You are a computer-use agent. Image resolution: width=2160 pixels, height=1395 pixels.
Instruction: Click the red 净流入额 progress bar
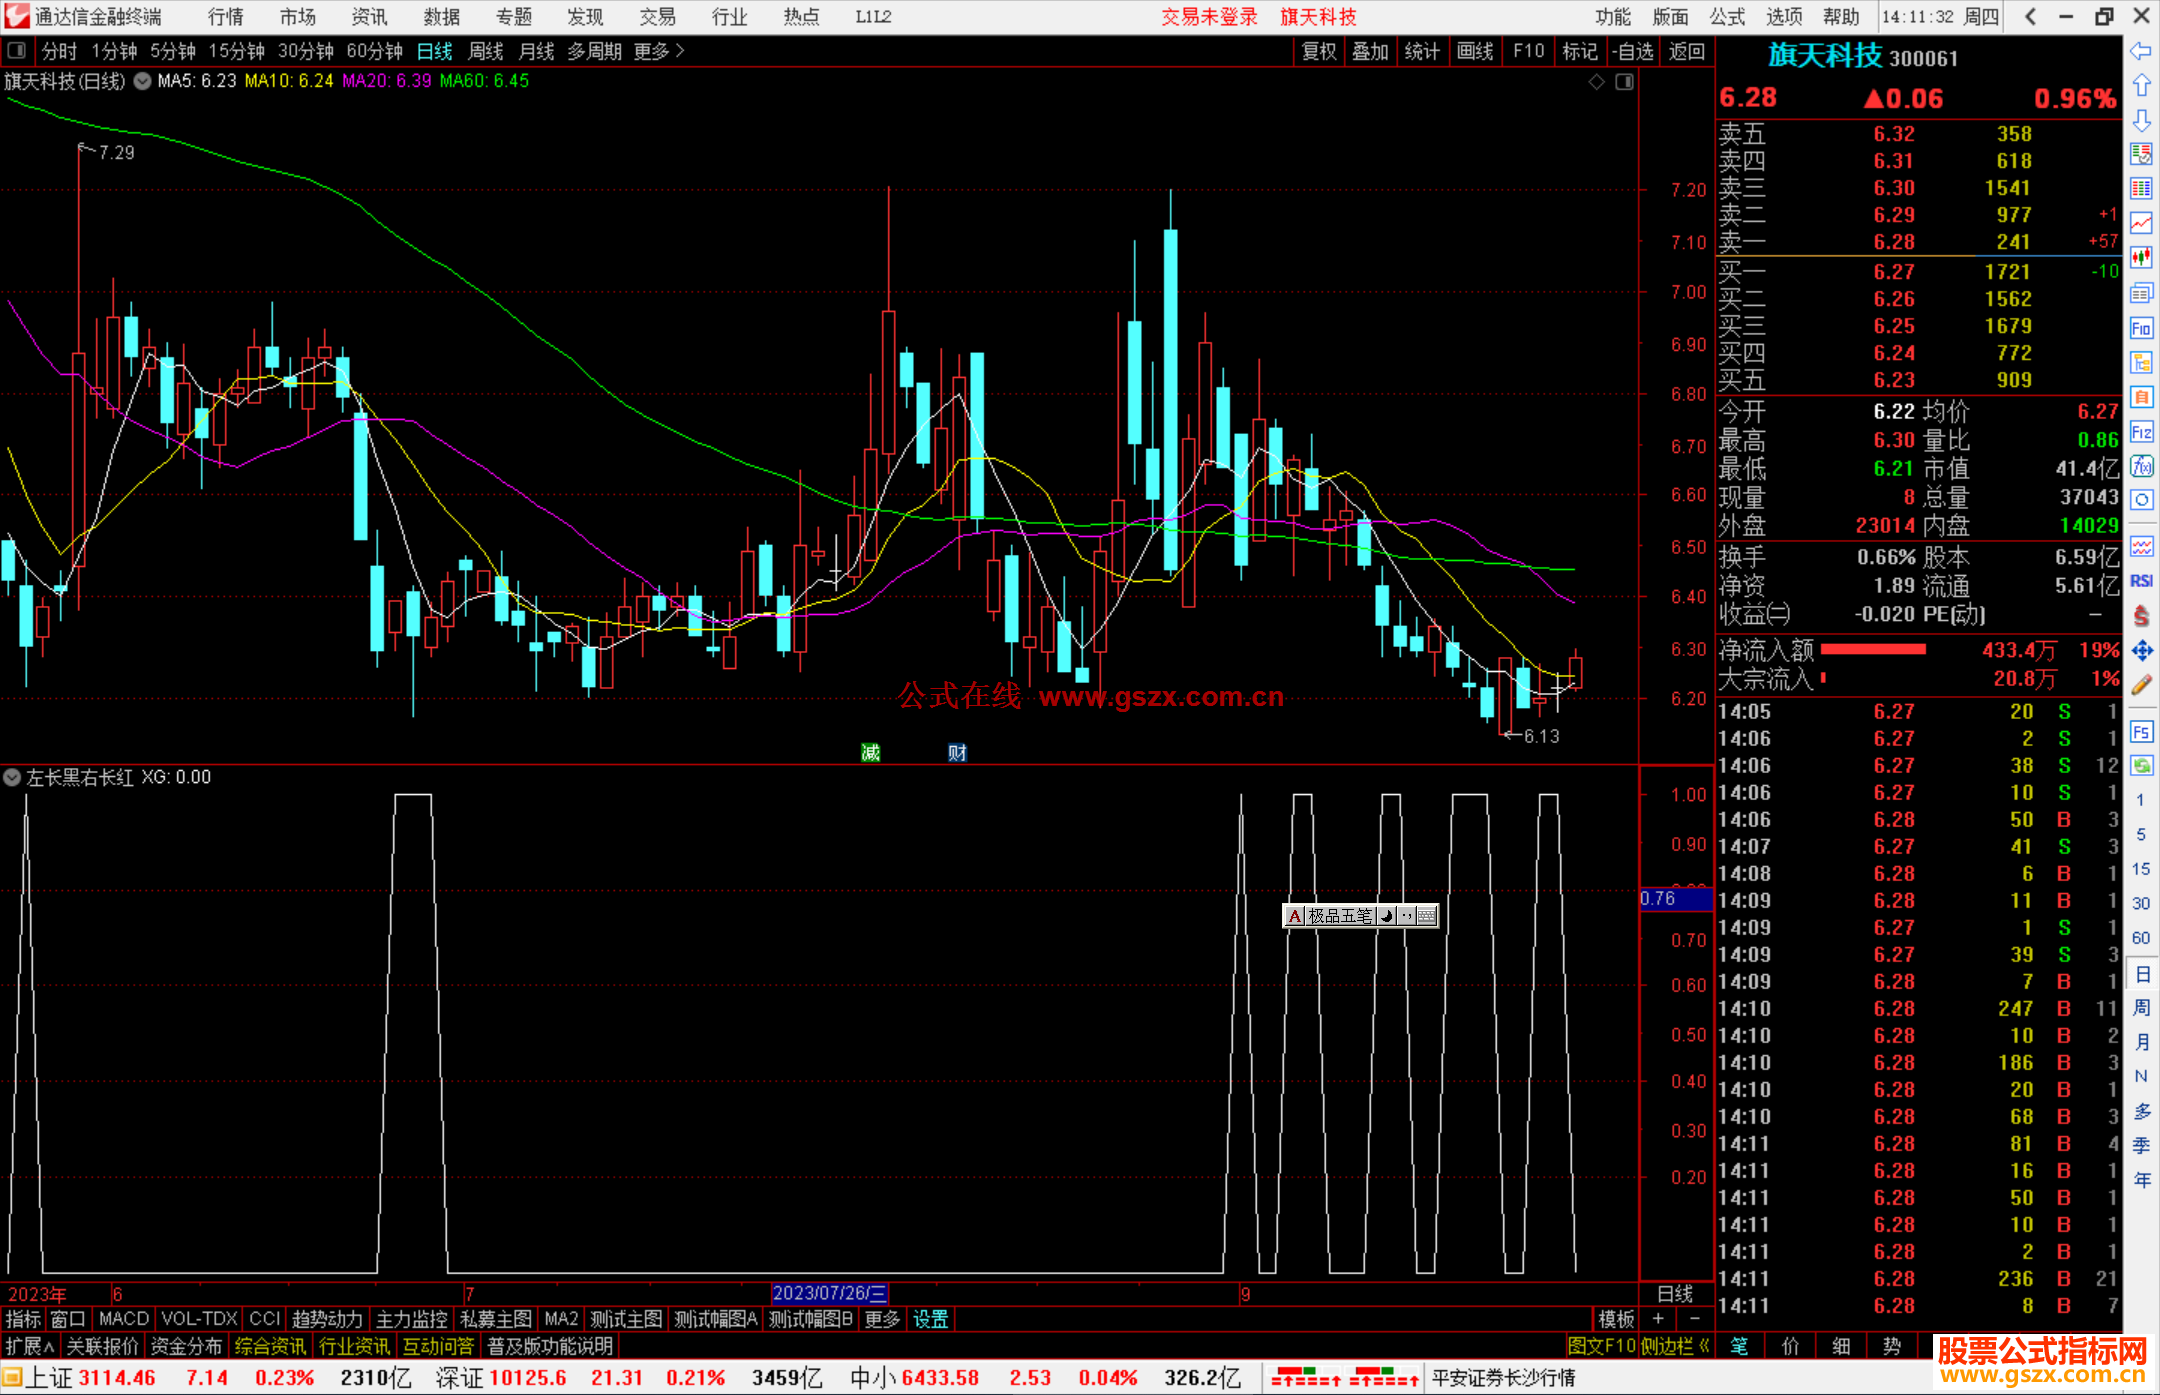pos(1873,650)
